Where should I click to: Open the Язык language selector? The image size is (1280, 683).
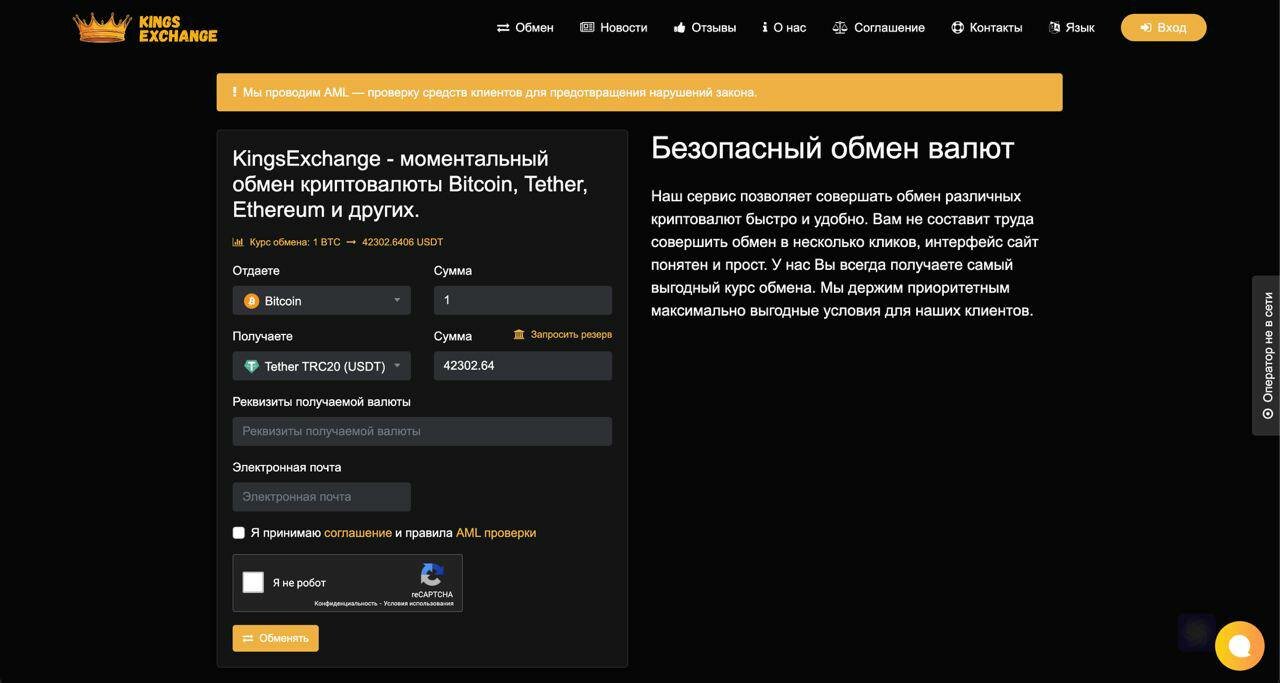(1071, 28)
